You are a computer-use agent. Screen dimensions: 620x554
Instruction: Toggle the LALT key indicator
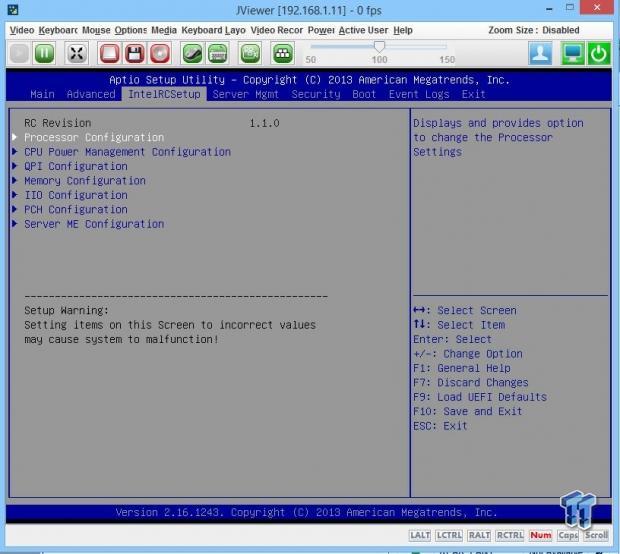420,535
